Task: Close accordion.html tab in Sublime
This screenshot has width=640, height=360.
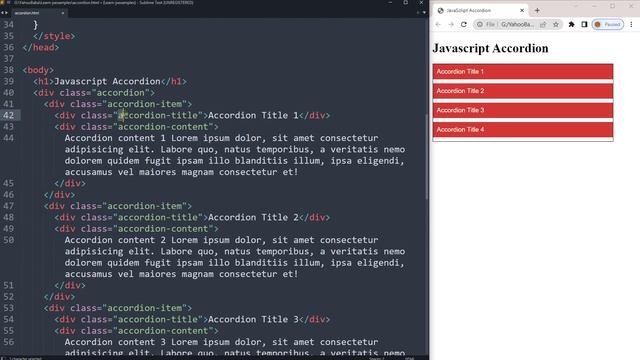Action: 62,13
